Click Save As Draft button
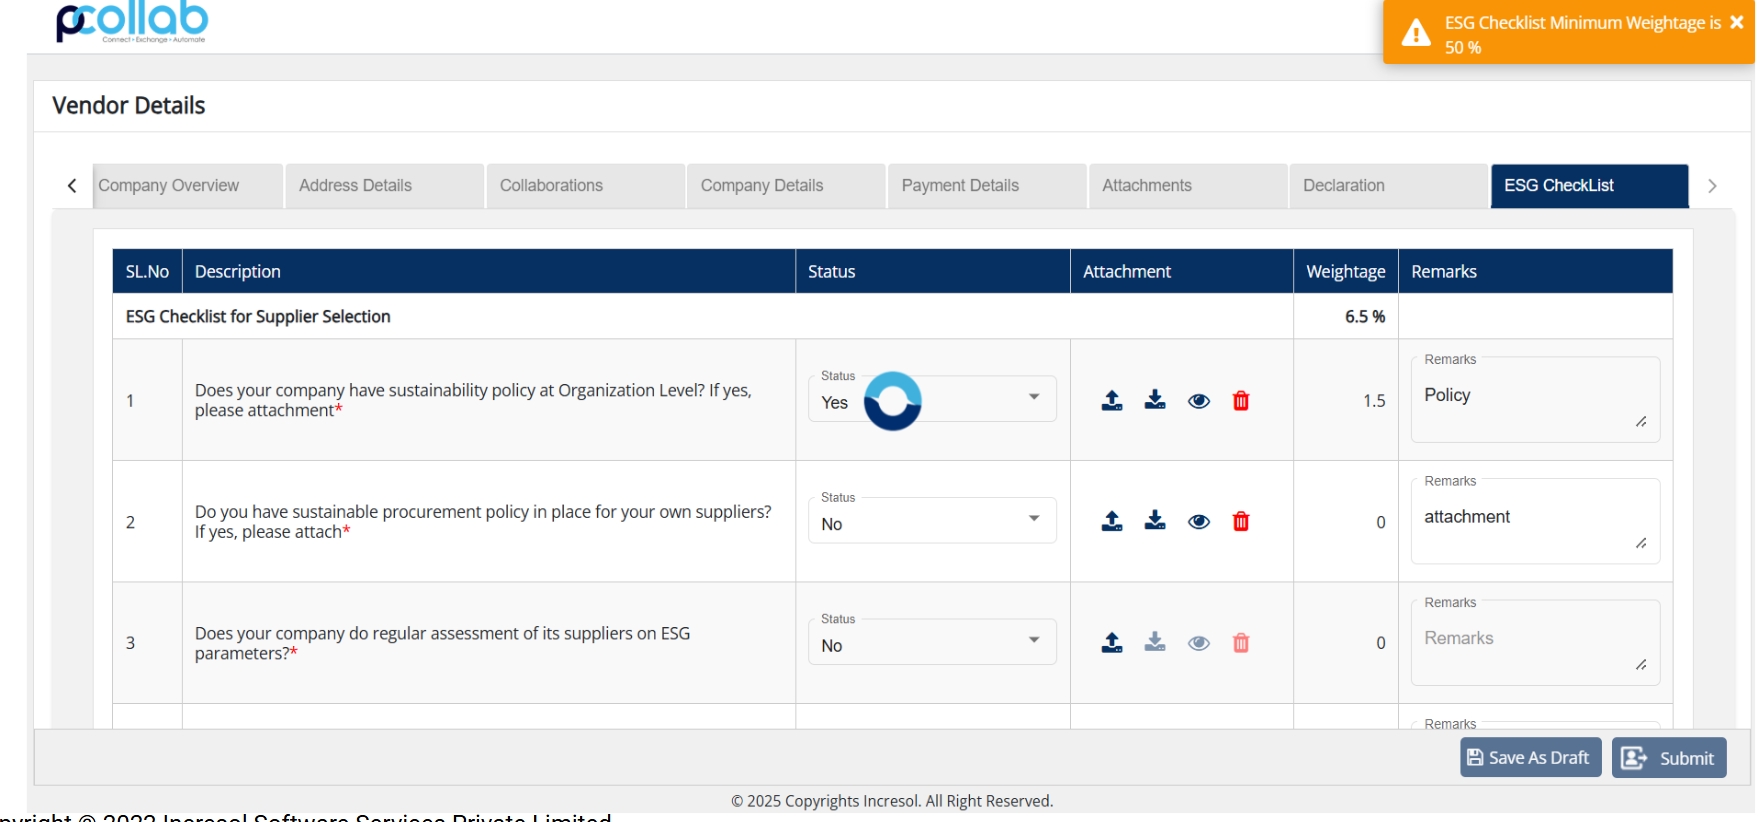Image resolution: width=1763 pixels, height=822 pixels. click(1530, 758)
